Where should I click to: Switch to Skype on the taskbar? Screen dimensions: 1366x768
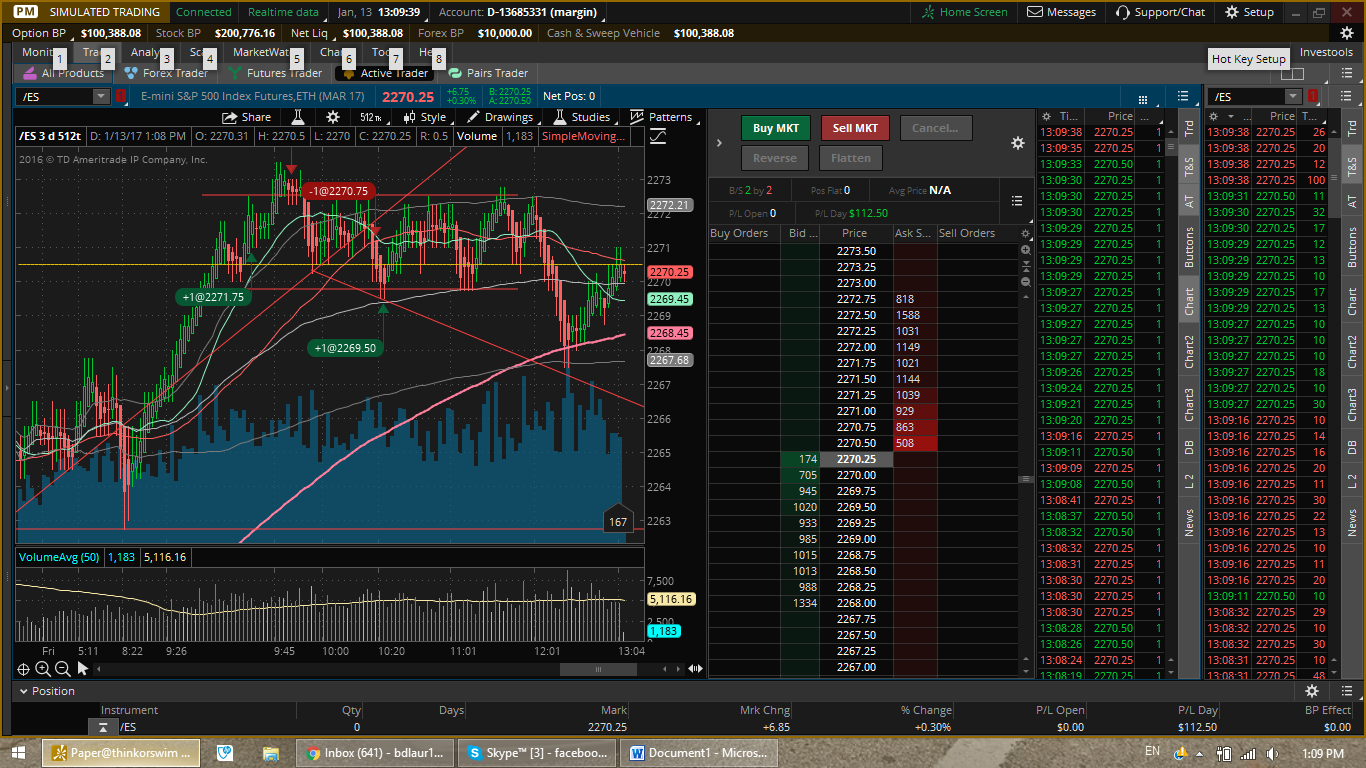[536, 753]
